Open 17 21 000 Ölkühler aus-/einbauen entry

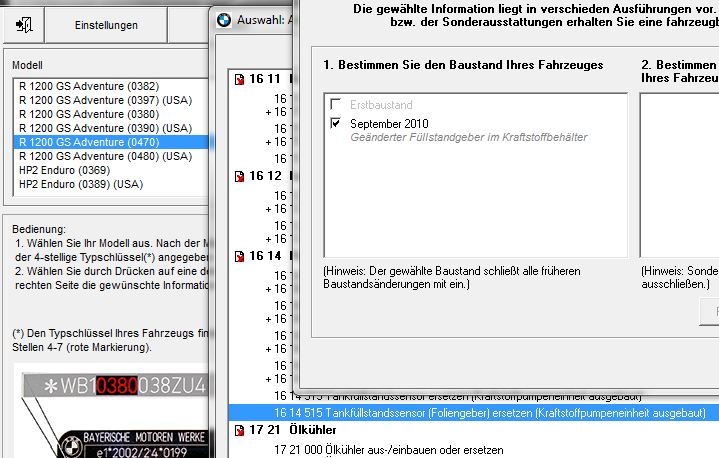point(389,450)
